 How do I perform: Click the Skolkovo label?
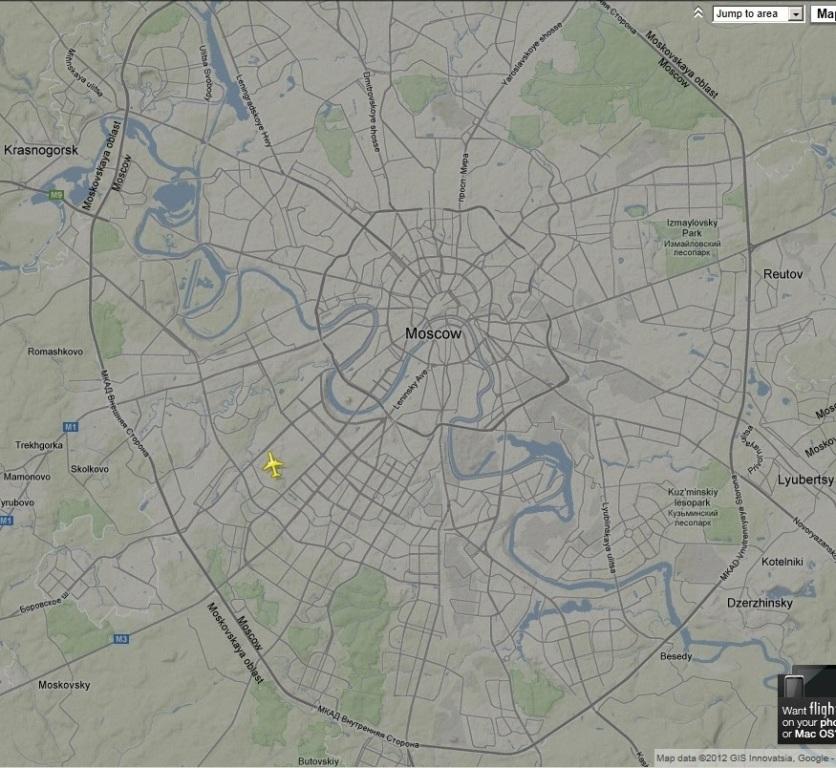tap(90, 469)
